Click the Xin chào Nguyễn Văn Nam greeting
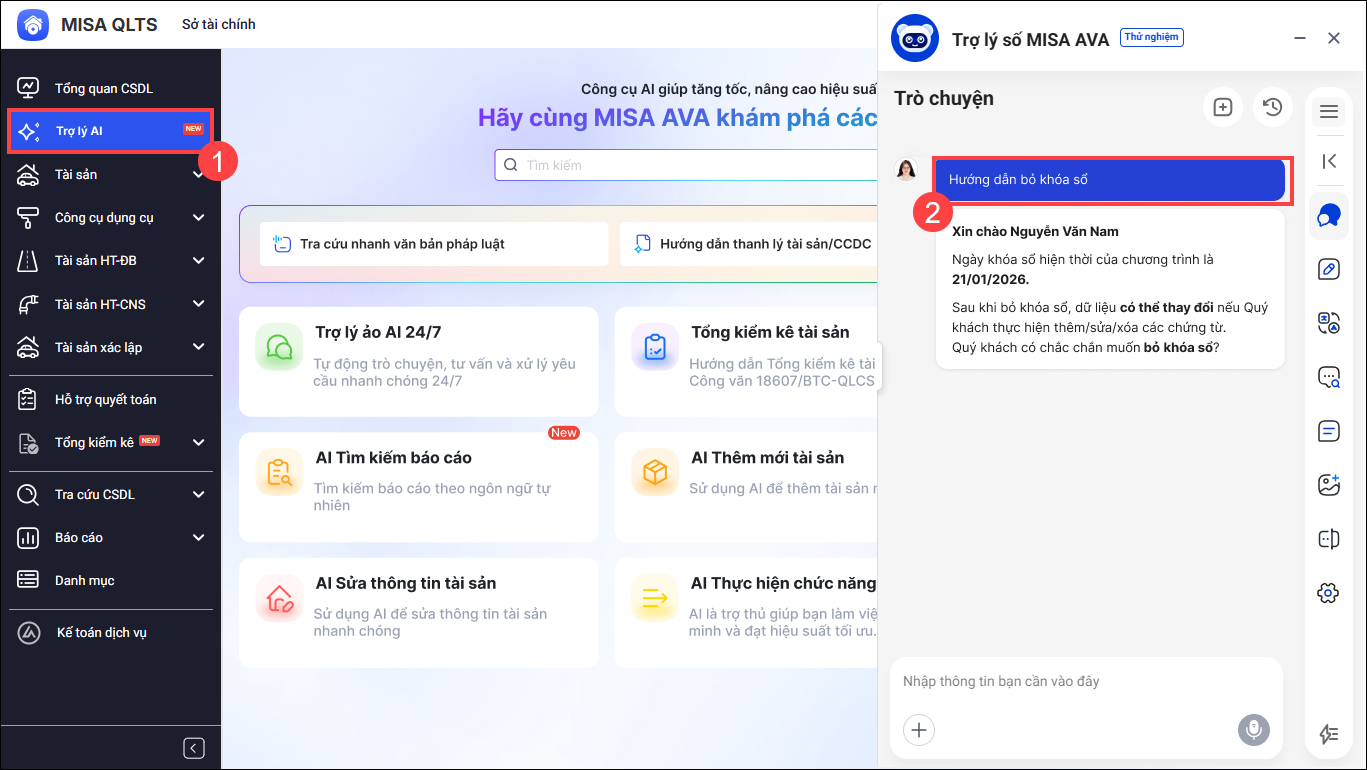1367x770 pixels. click(1035, 231)
